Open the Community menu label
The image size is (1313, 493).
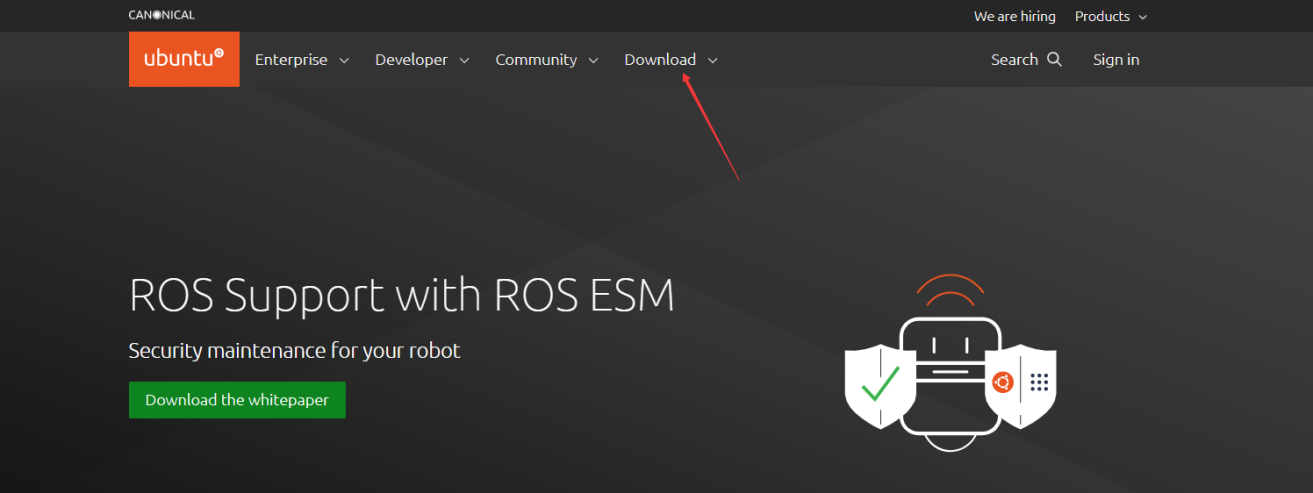536,60
